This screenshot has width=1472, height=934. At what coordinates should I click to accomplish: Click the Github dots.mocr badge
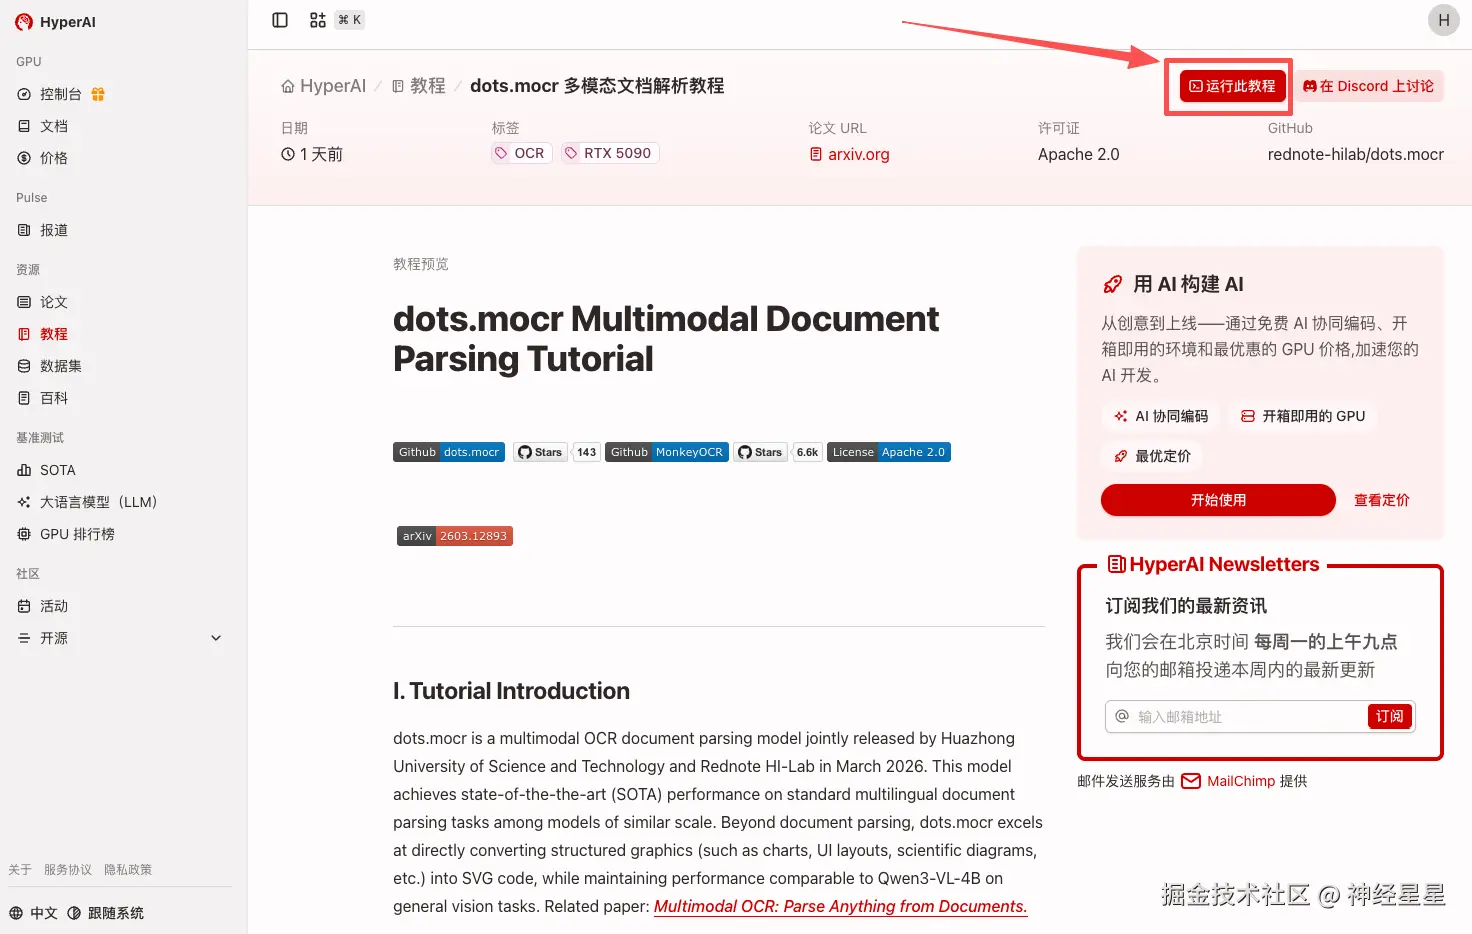(x=449, y=452)
